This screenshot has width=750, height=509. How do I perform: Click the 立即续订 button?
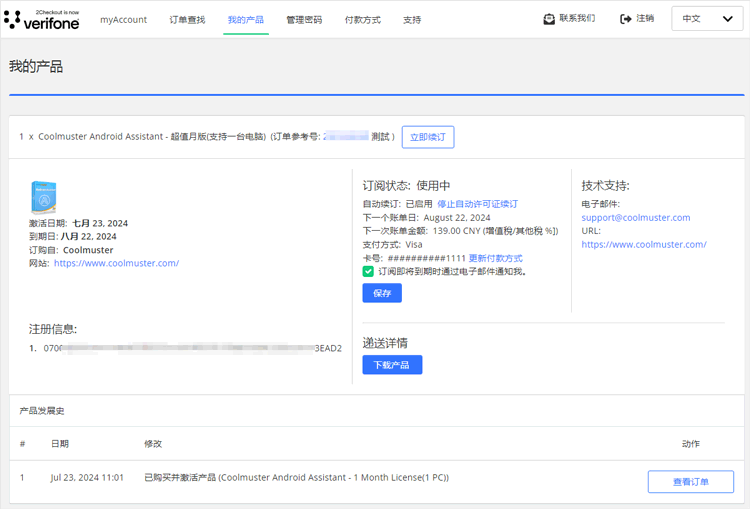point(428,137)
